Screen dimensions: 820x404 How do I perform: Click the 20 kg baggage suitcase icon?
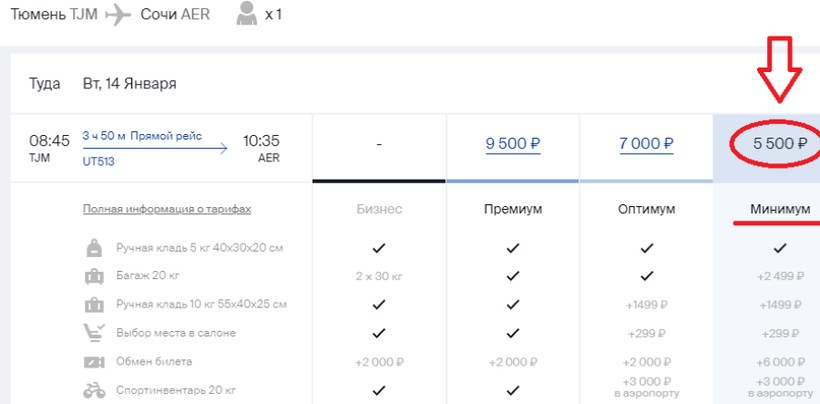94,276
